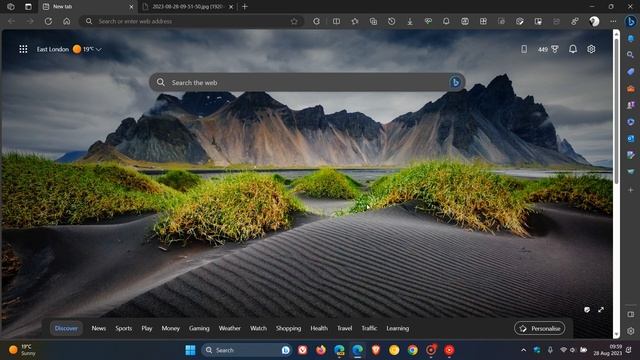
Task: Open the Windows Start menu
Action: pyautogui.click(x=190, y=350)
